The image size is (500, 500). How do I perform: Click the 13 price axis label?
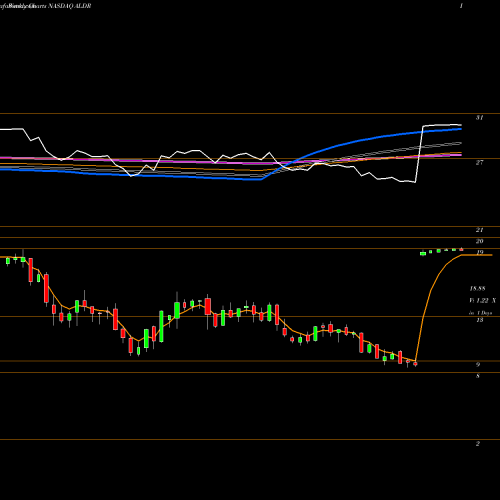click(x=479, y=320)
